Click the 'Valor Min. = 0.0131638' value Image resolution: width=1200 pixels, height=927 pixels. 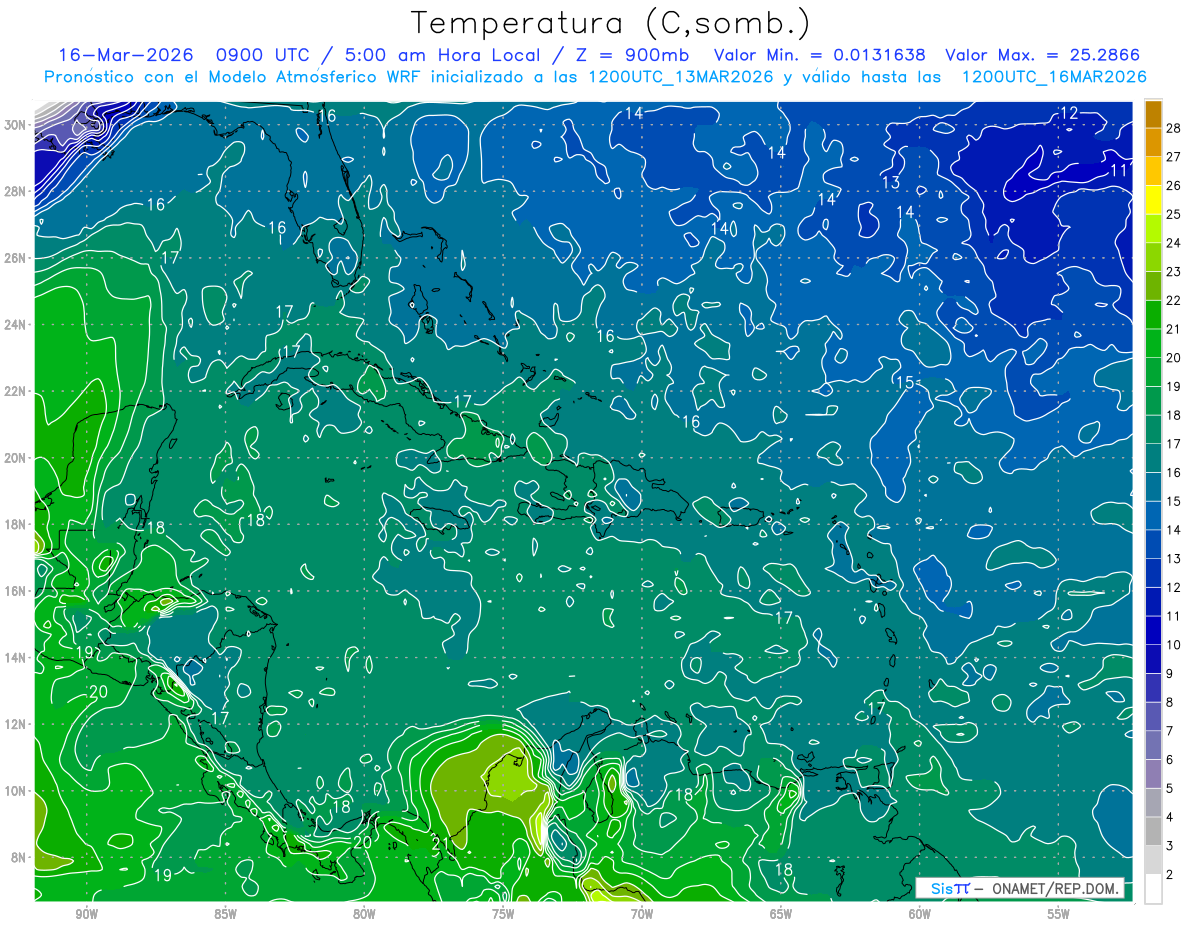tap(819, 56)
